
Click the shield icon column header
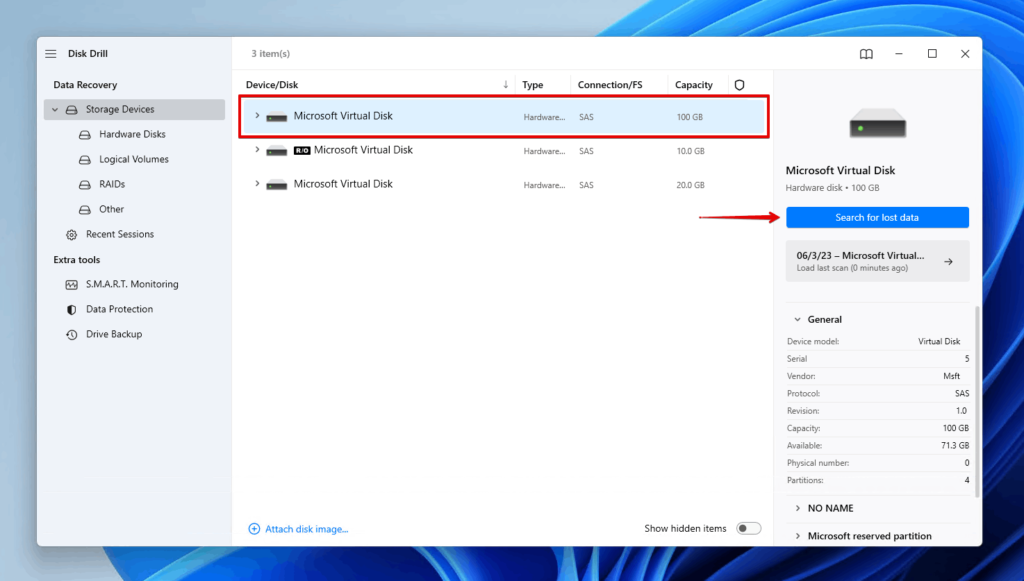click(740, 84)
